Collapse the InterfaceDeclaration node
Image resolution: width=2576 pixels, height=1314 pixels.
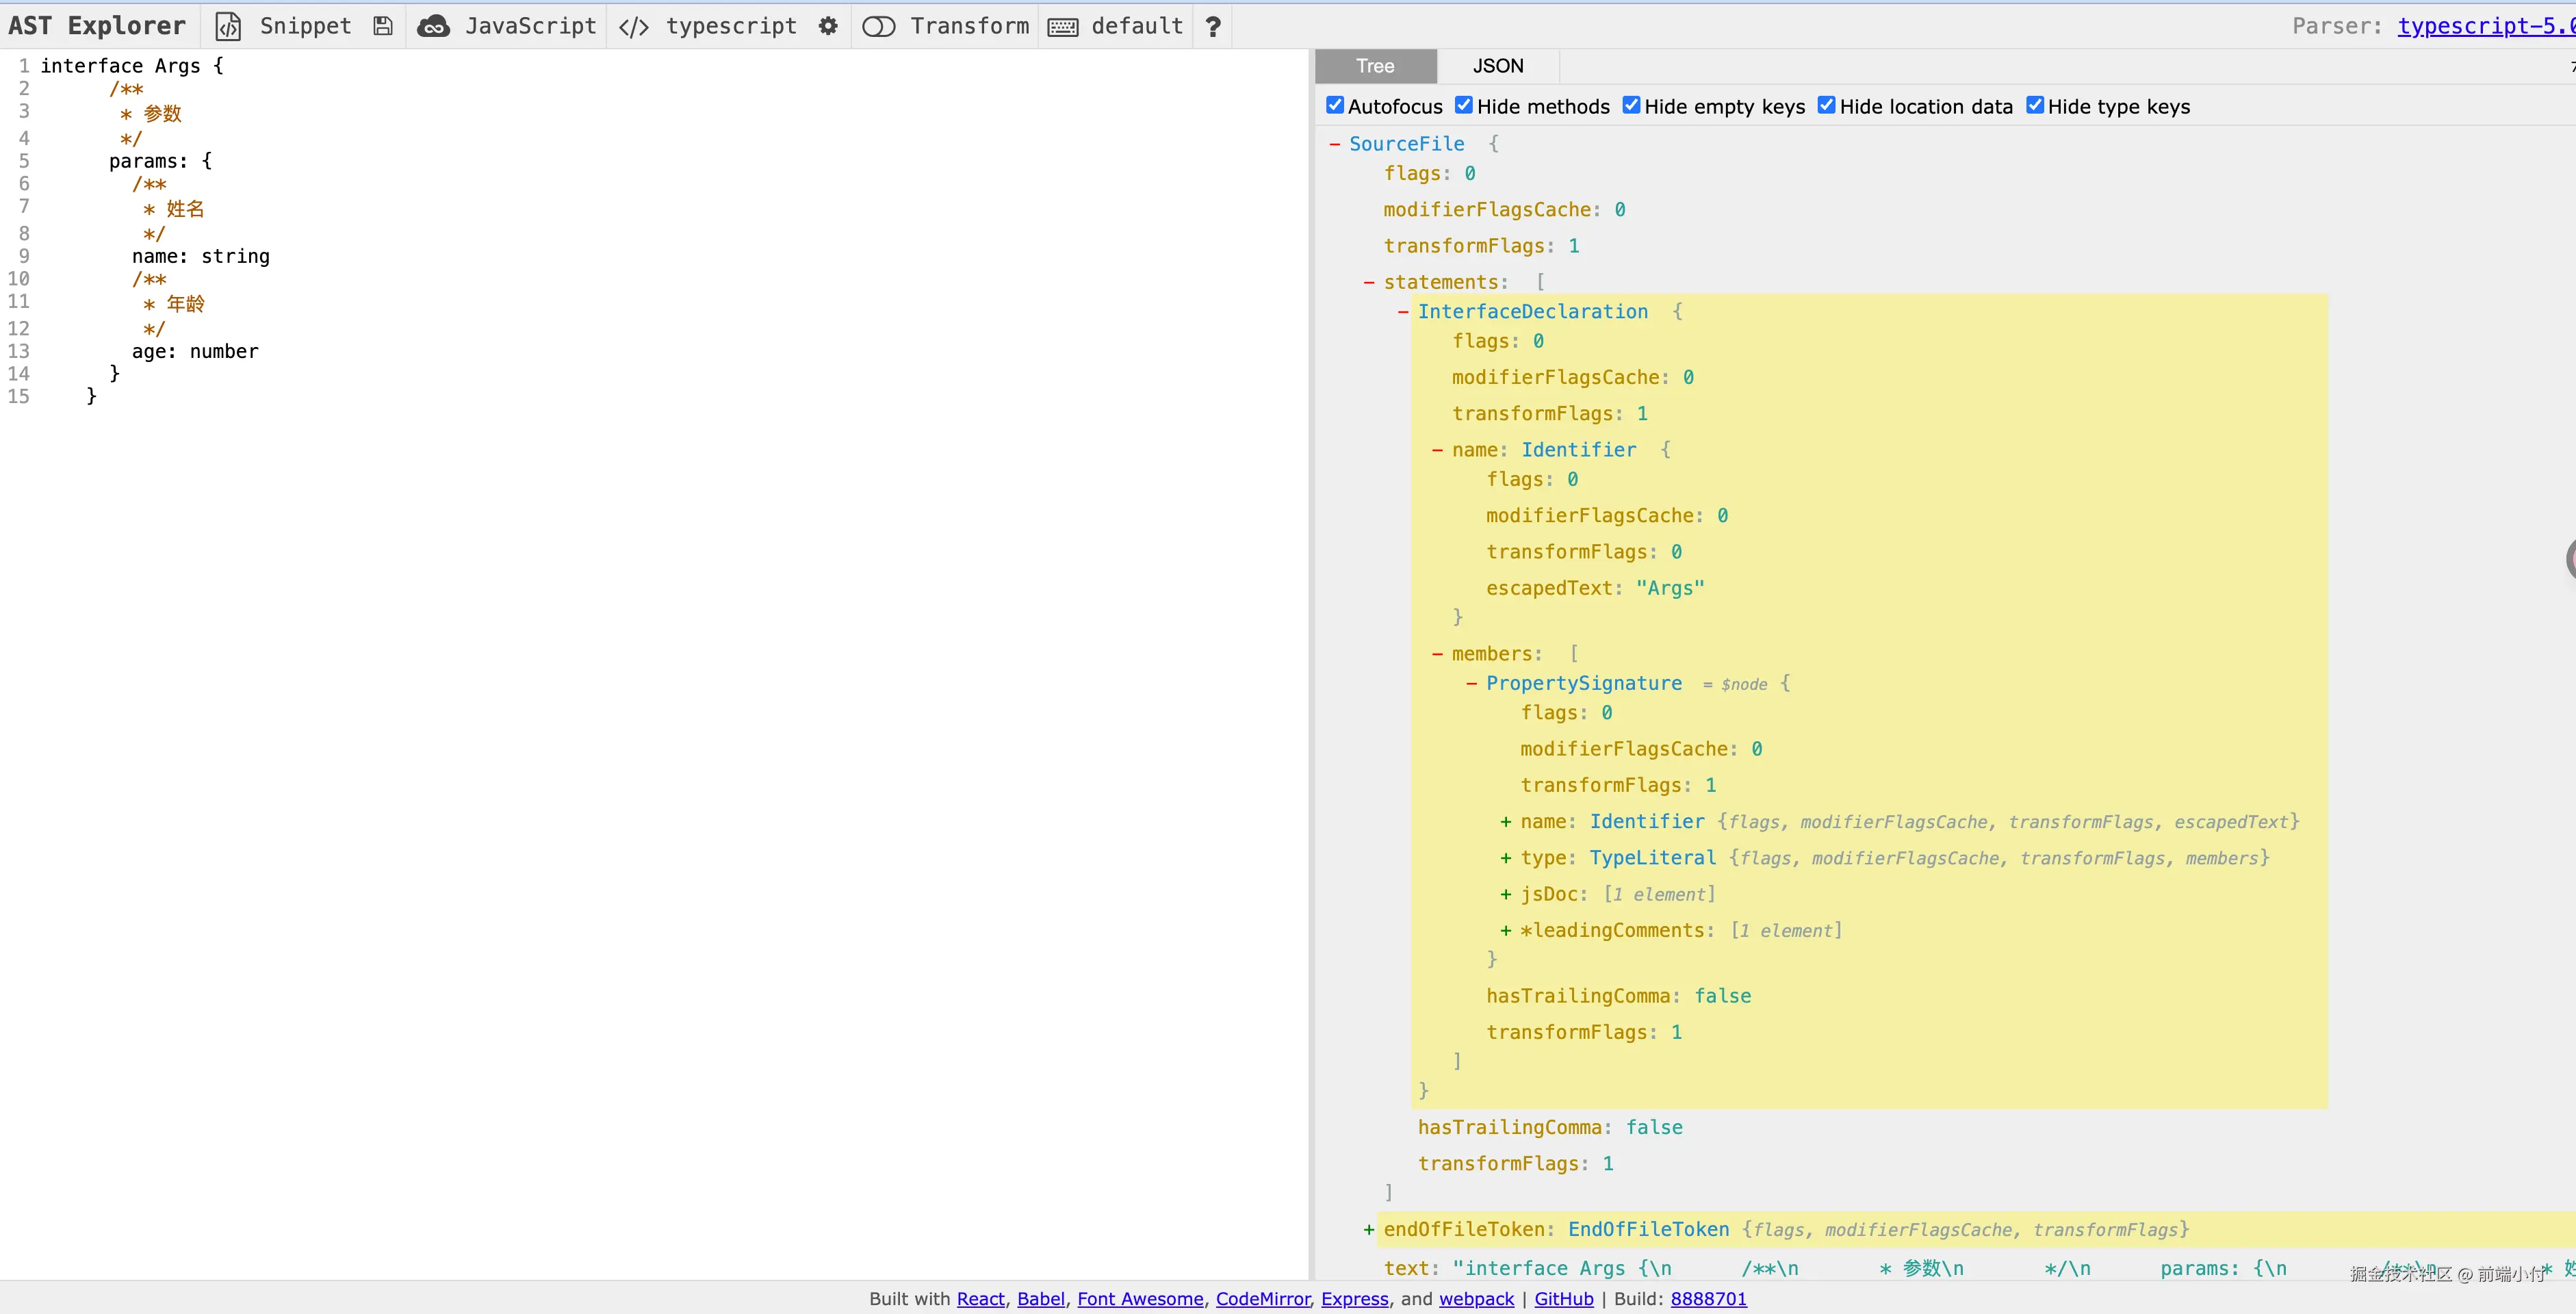[x=1403, y=312]
